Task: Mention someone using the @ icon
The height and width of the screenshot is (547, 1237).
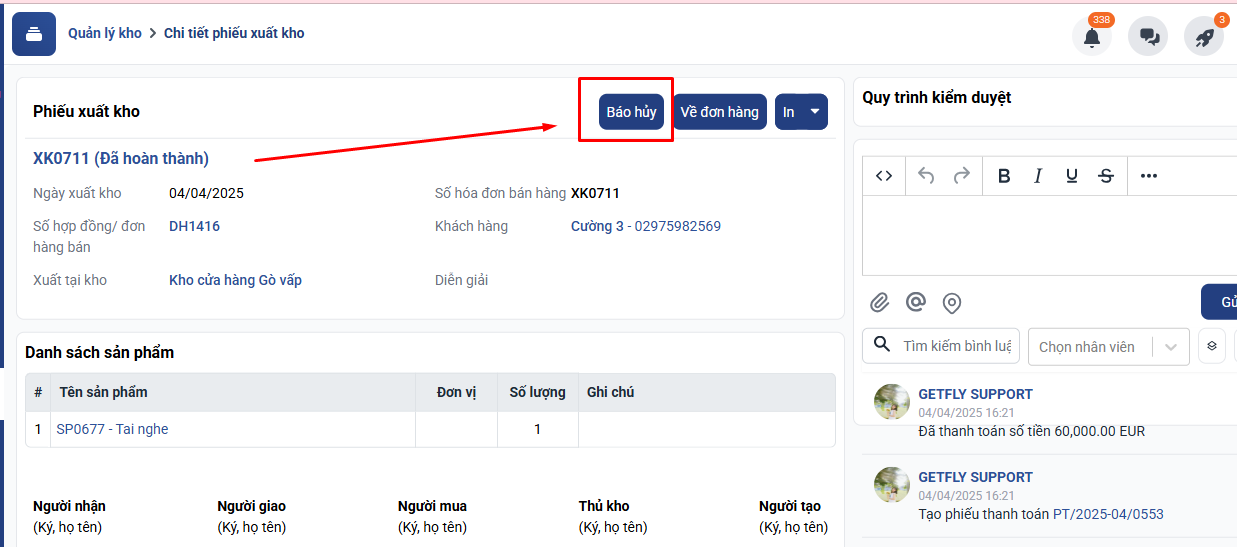Action: [x=915, y=302]
